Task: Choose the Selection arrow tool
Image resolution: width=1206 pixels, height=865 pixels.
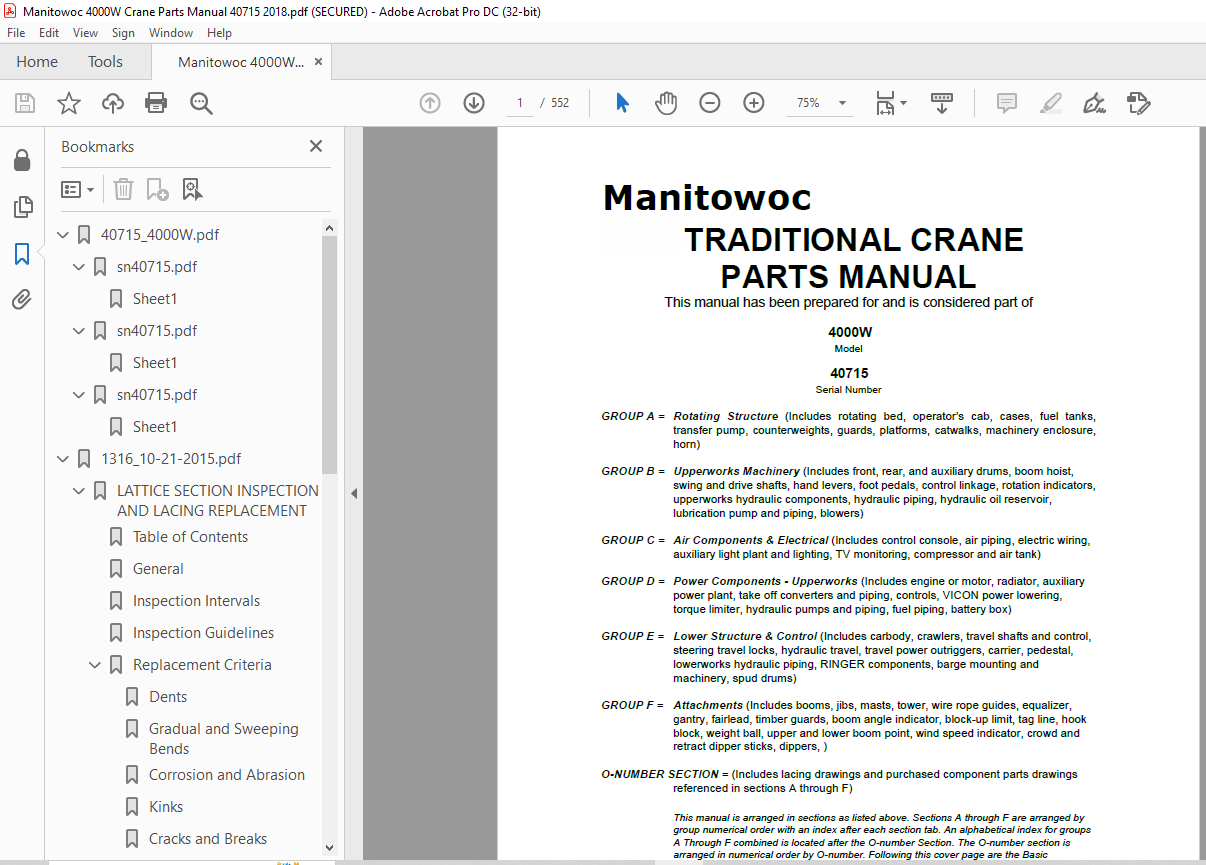Action: point(622,103)
